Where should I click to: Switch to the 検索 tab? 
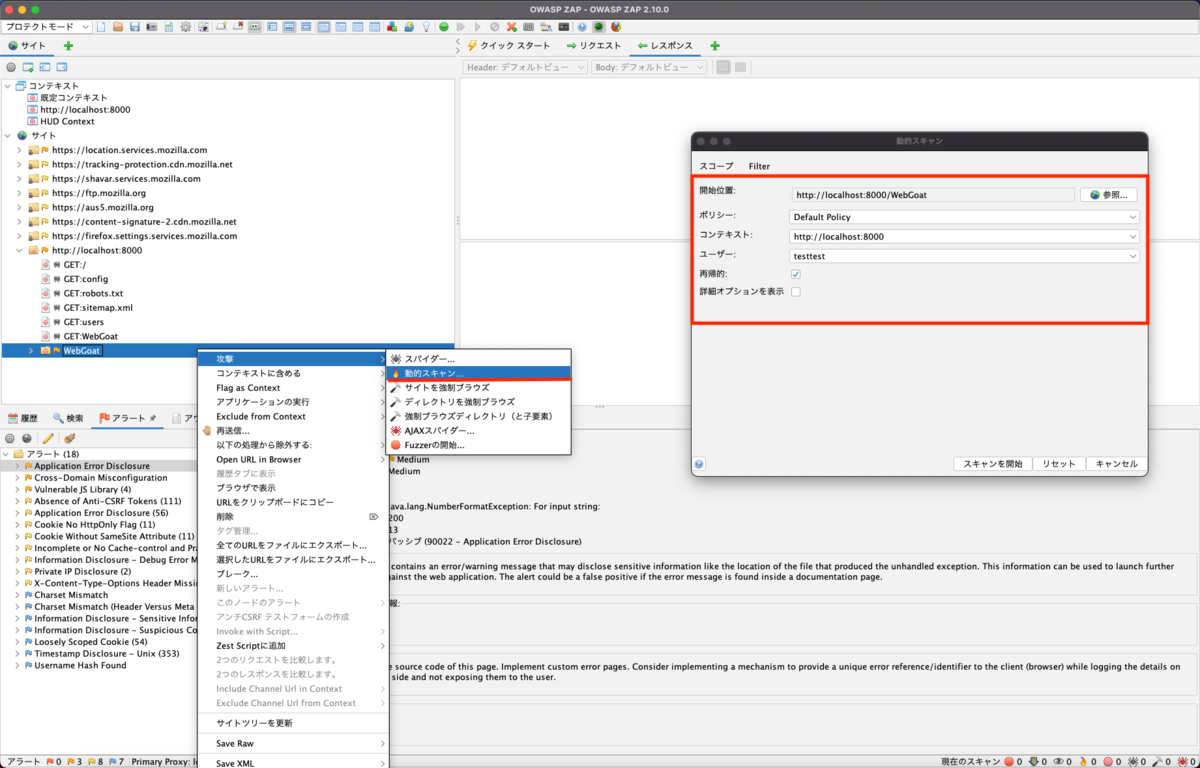click(x=68, y=418)
